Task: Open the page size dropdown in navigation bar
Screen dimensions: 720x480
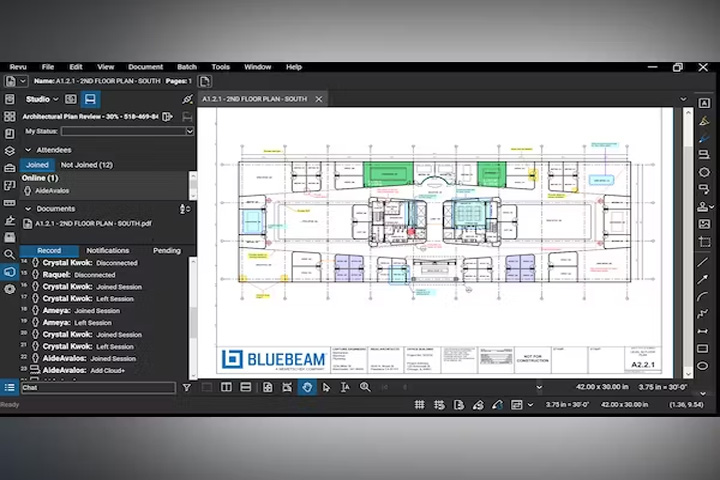Action: [539, 387]
